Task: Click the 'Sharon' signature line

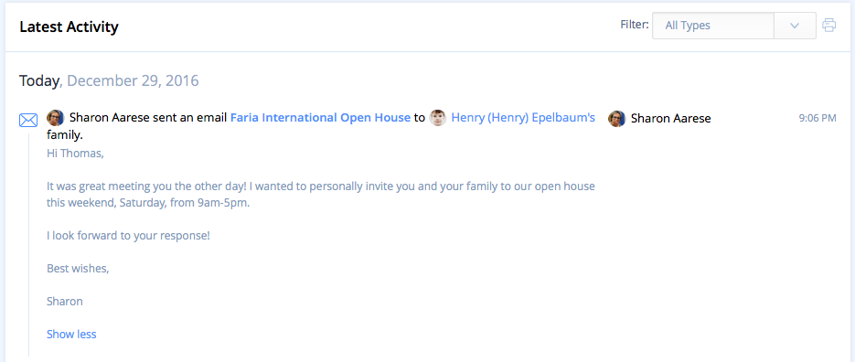Action: tap(65, 301)
